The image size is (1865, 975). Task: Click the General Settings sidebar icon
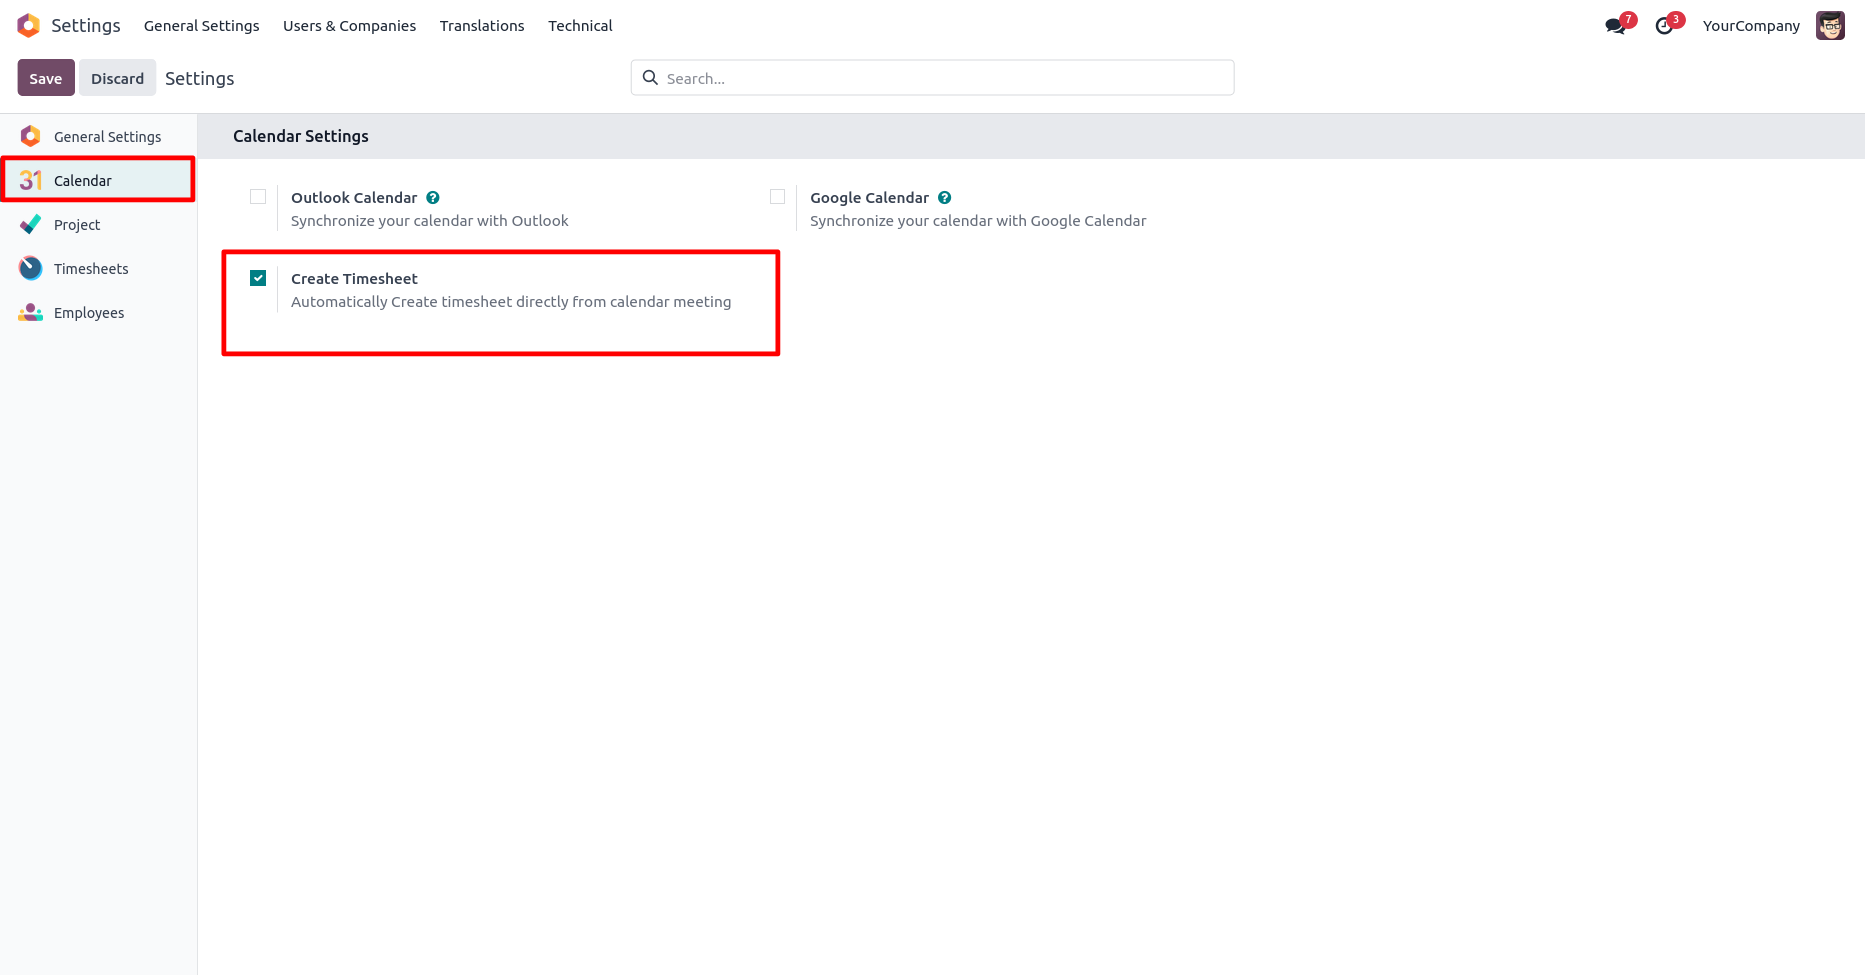point(31,136)
